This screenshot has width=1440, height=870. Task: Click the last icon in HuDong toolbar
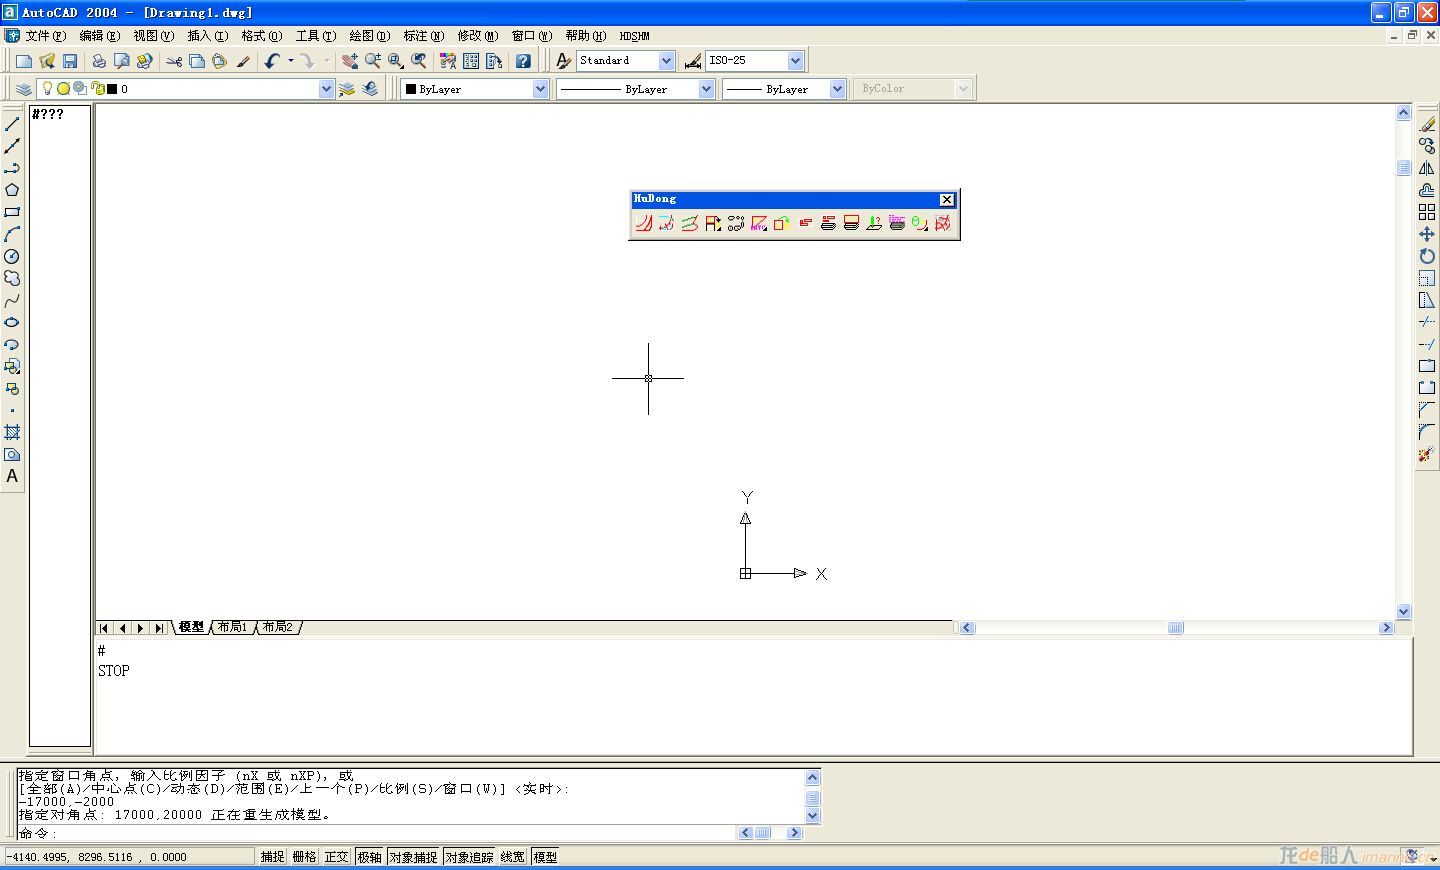(942, 223)
